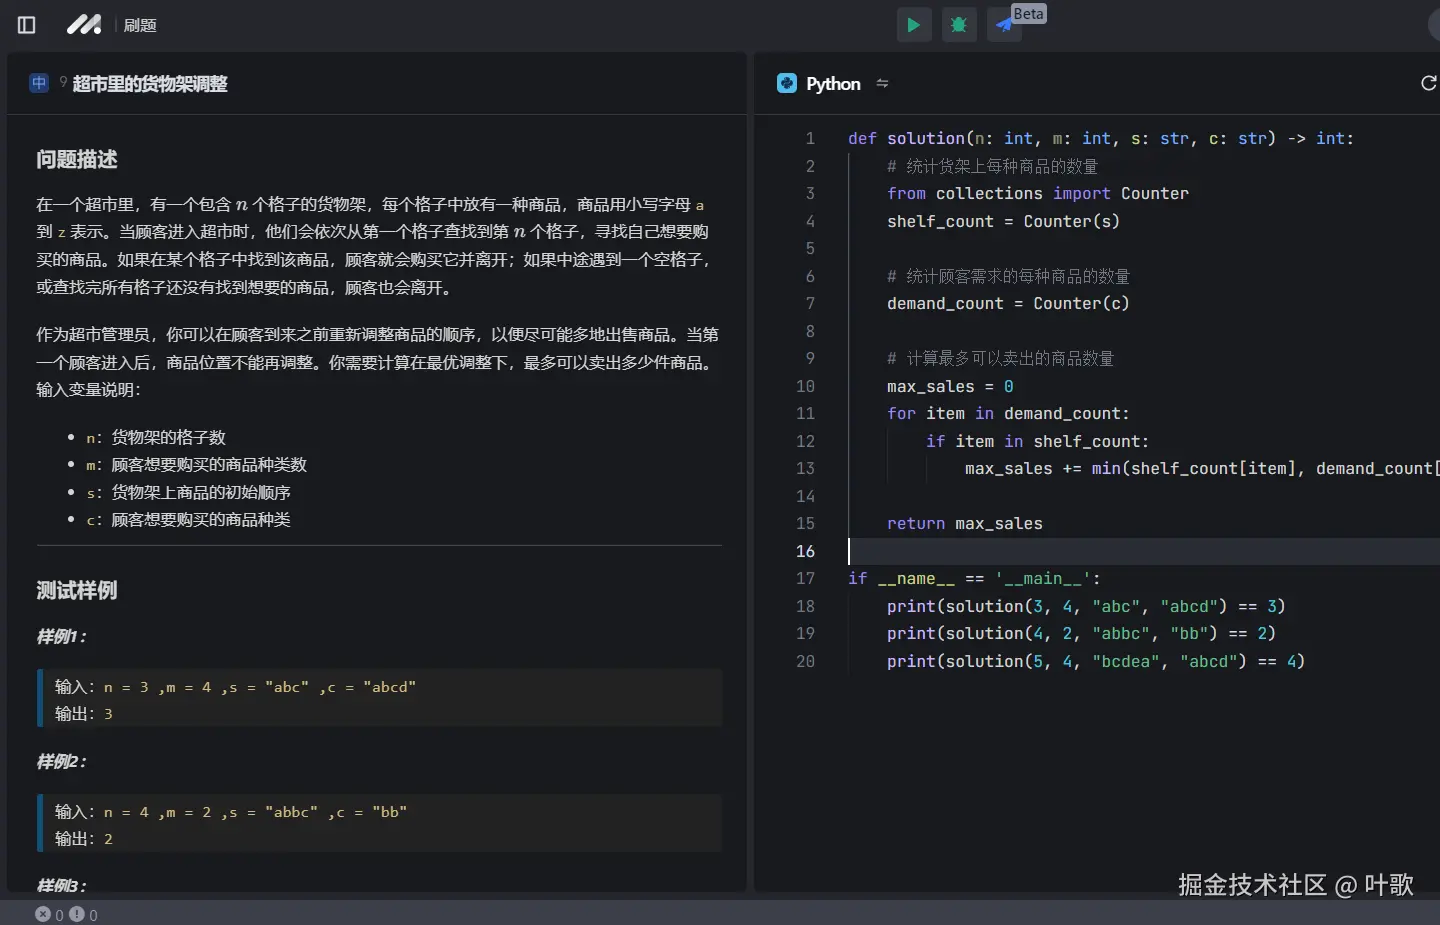Click the warning count icon in status bar
Image resolution: width=1440 pixels, height=925 pixels.
[x=75, y=914]
